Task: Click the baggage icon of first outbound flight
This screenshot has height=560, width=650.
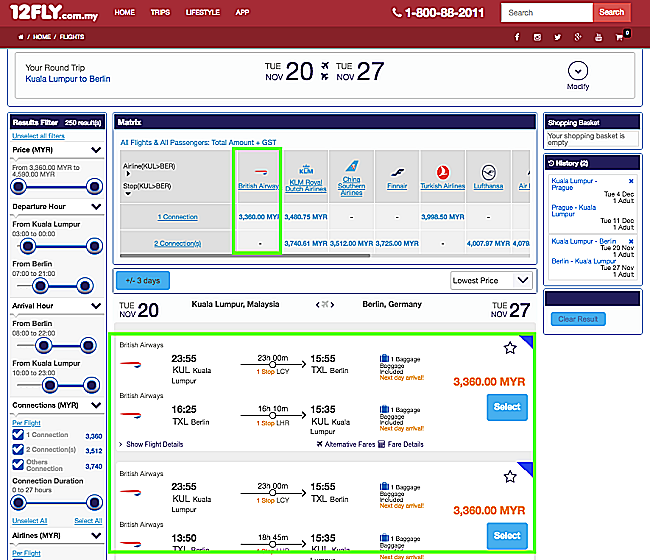Action: tap(384, 358)
